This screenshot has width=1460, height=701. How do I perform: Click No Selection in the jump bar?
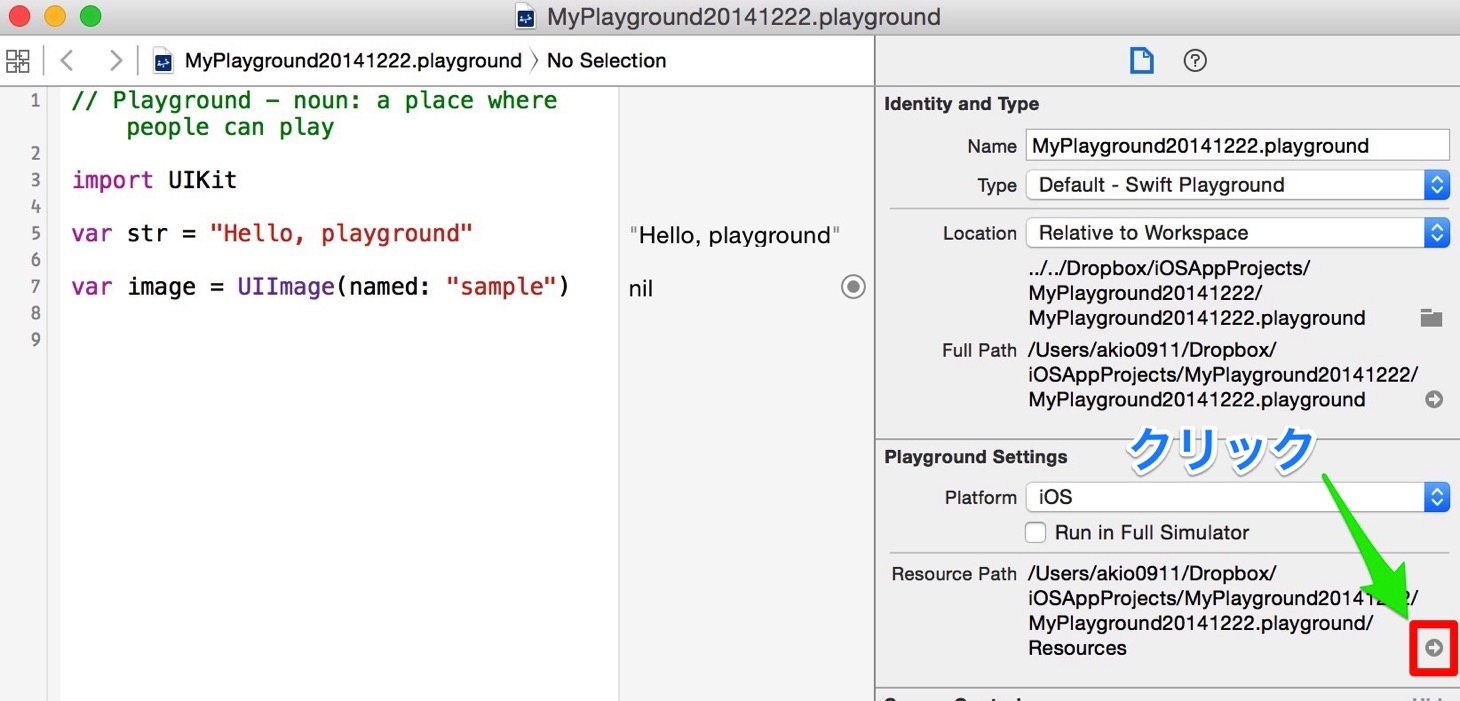pos(606,61)
